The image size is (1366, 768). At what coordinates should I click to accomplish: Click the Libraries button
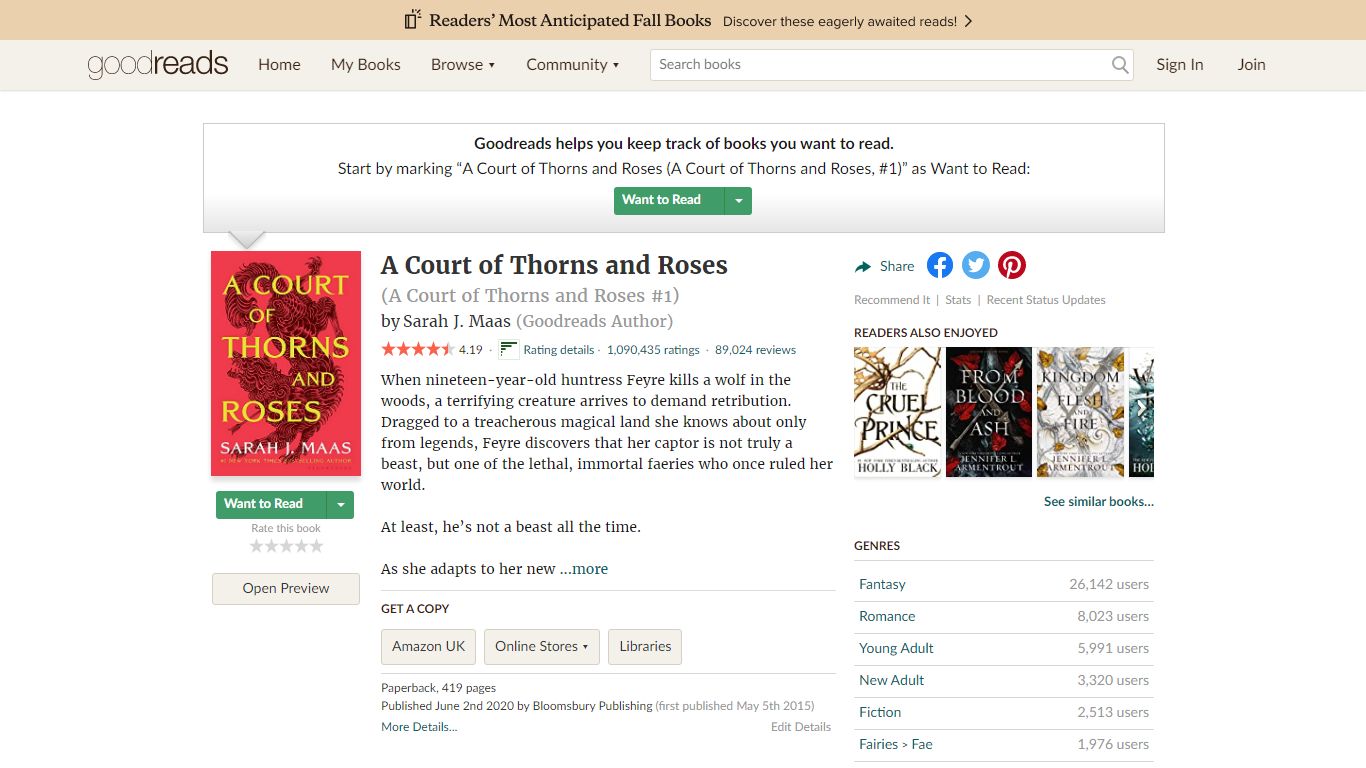(x=645, y=647)
